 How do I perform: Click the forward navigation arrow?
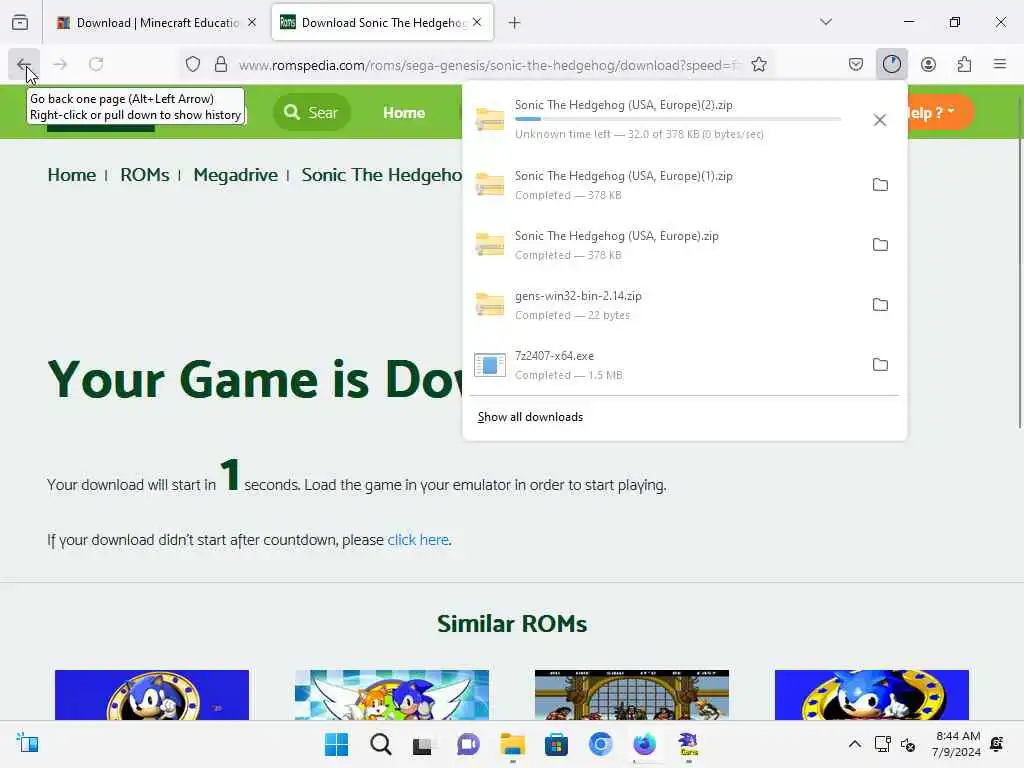click(60, 64)
